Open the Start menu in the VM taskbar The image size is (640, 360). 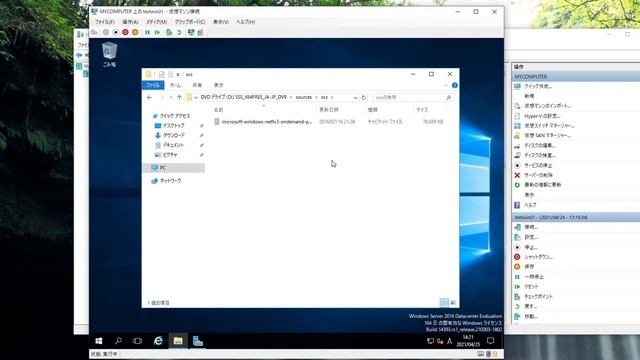click(x=99, y=341)
